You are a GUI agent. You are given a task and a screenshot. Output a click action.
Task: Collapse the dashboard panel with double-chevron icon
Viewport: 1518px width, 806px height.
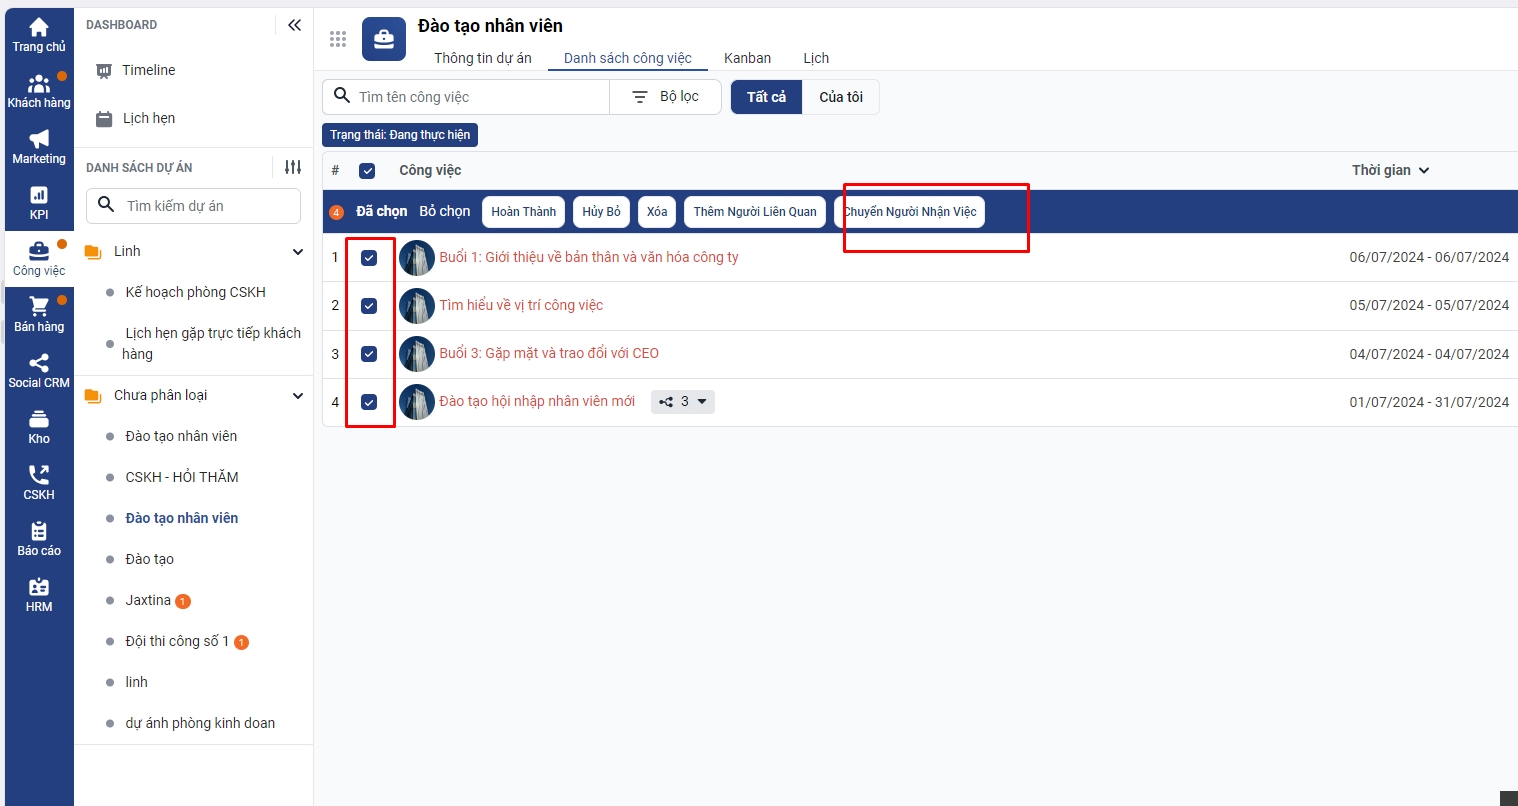(294, 25)
